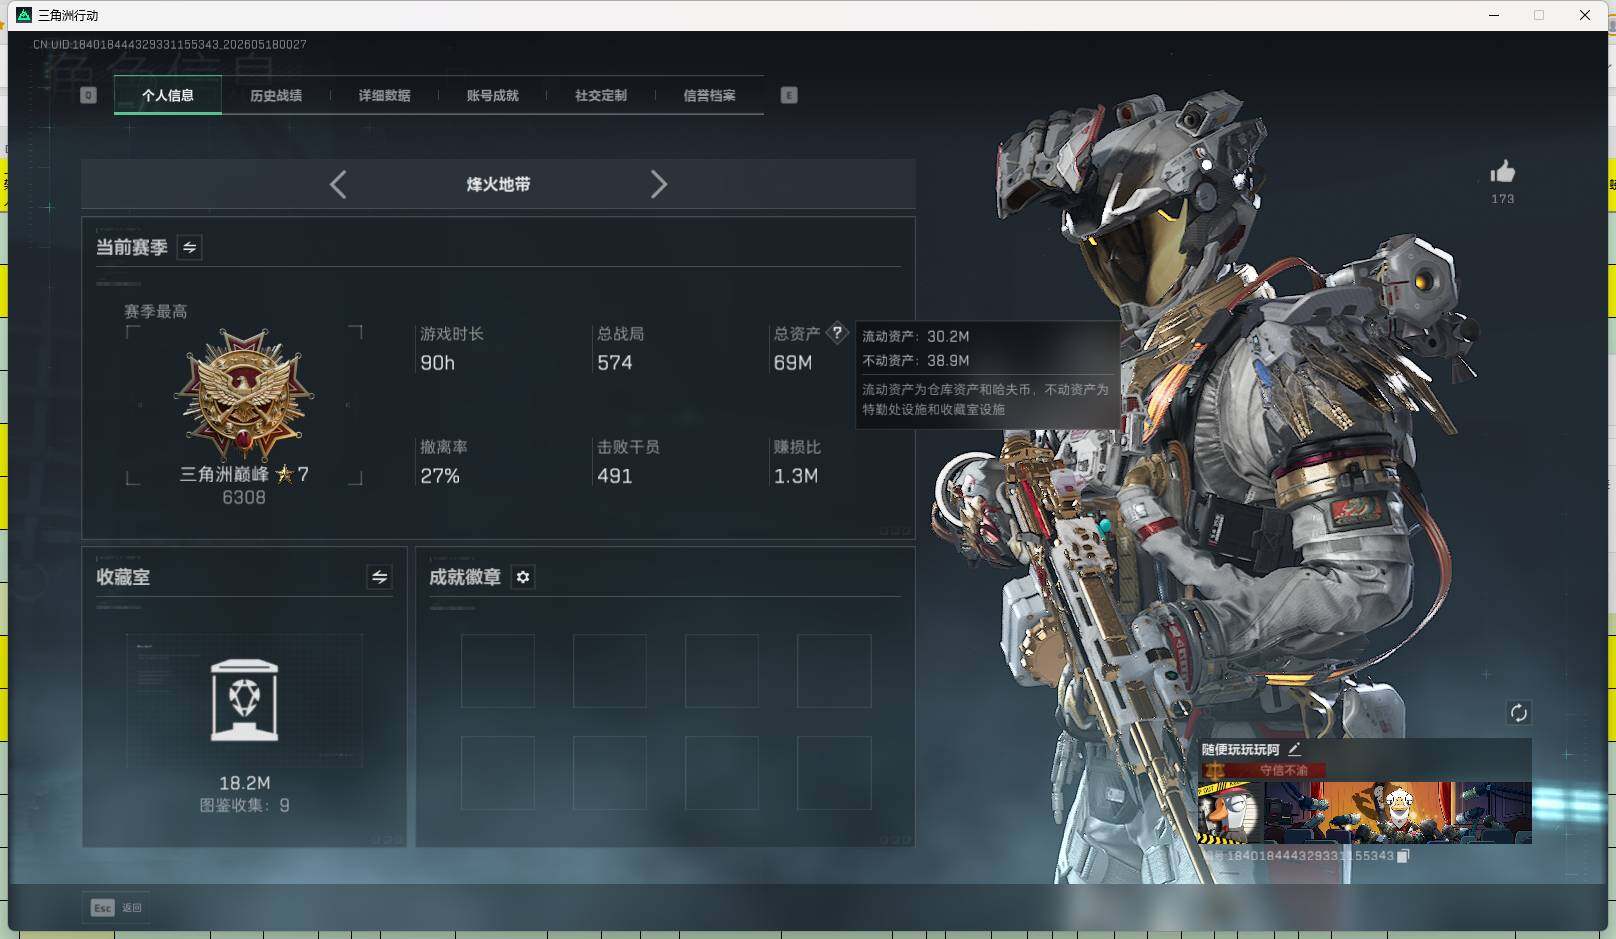Viewport: 1616px width, 939px height.
Task: Click the Q previous-tab key icon
Action: tap(88, 95)
